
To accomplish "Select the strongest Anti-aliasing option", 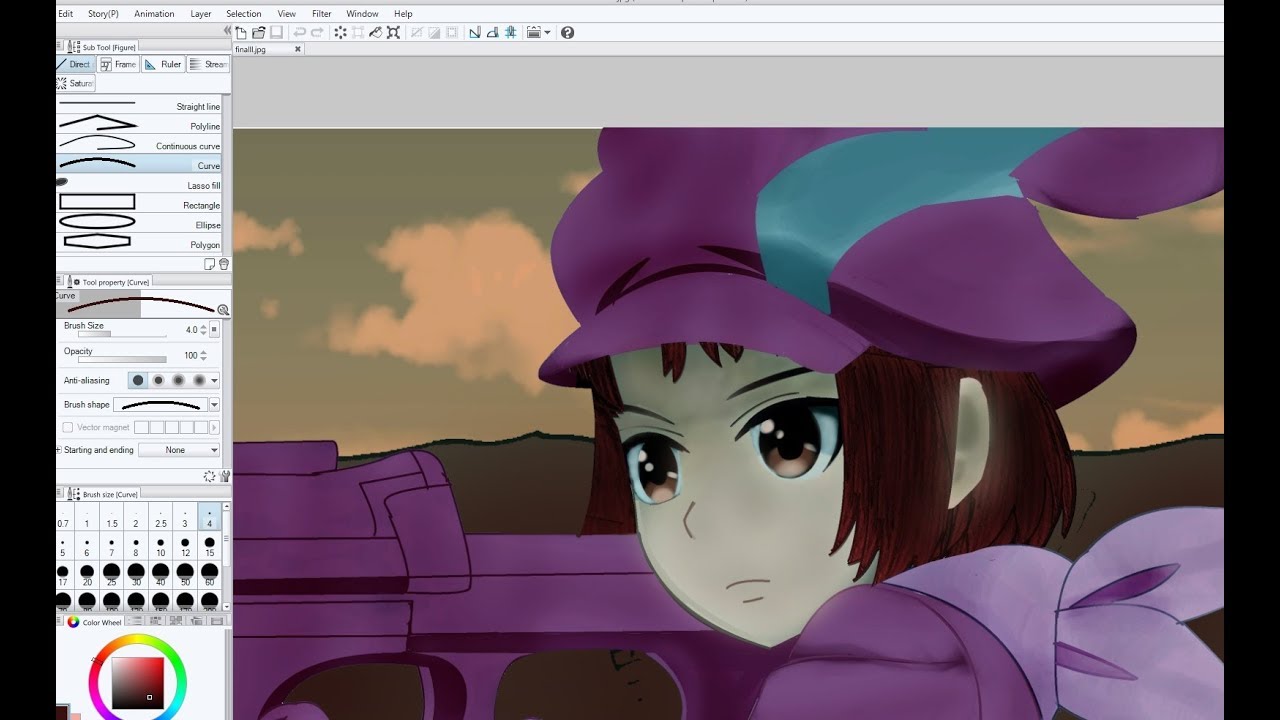I will [199, 380].
